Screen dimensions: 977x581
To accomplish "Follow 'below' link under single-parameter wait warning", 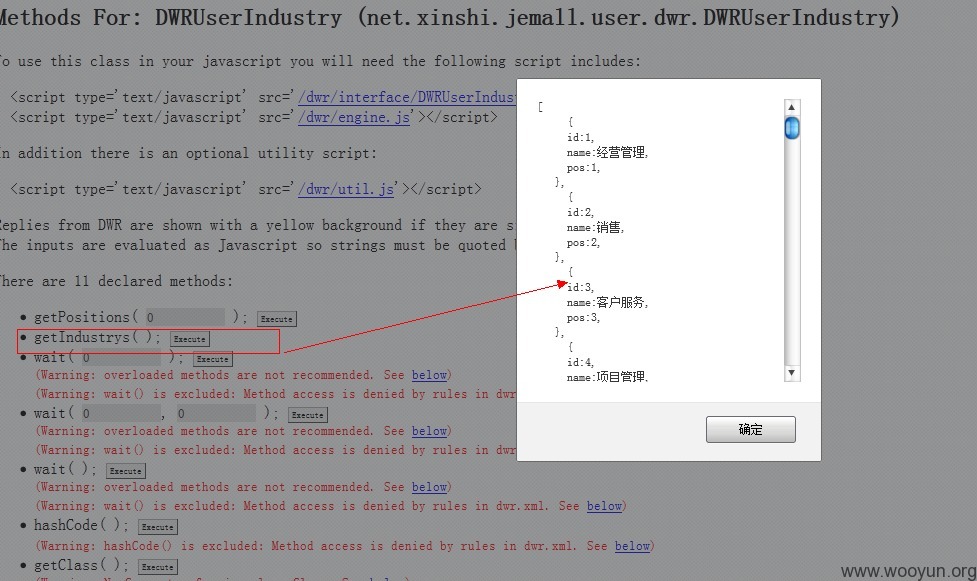I will tap(429, 375).
